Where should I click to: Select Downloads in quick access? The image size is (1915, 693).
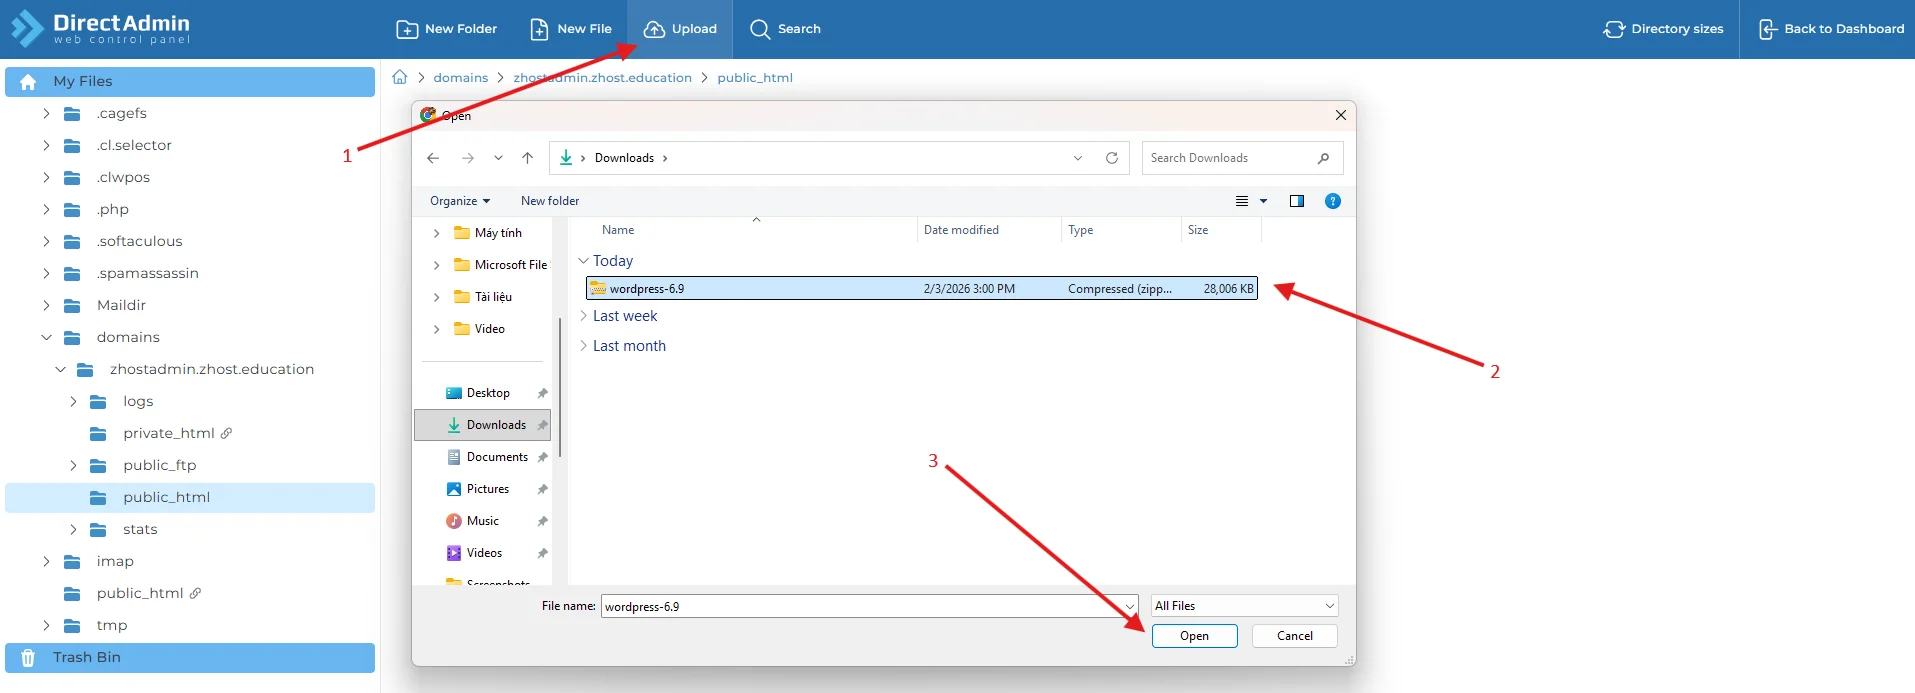pos(483,425)
